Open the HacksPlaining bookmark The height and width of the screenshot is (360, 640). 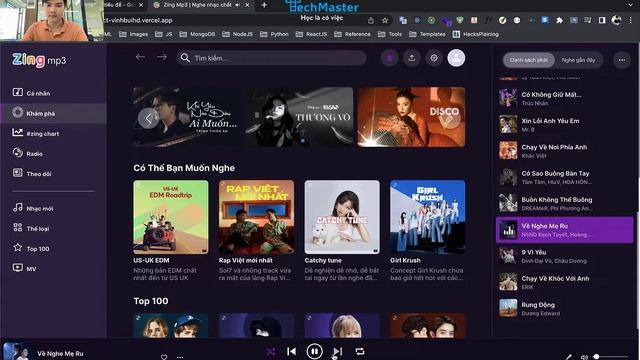pos(476,34)
